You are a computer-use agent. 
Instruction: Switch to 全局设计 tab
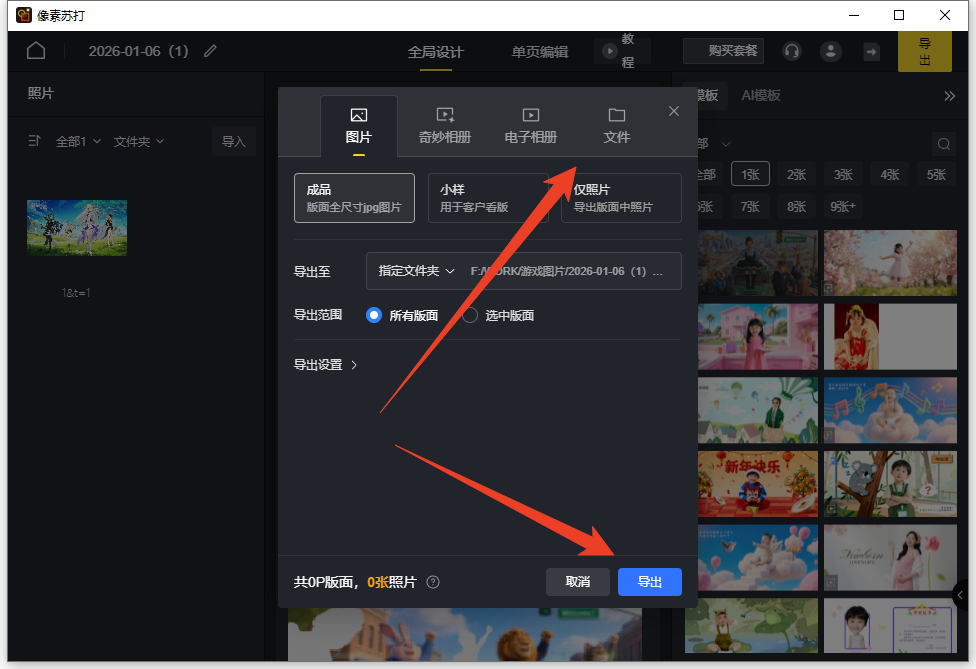435,52
